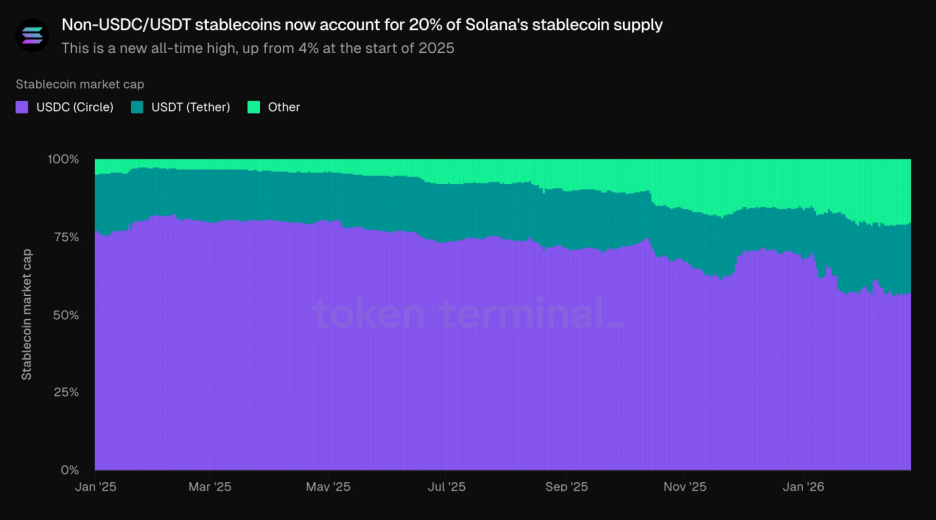Image resolution: width=936 pixels, height=520 pixels.
Task: Select the Nov '25 x-axis label
Action: (x=685, y=487)
